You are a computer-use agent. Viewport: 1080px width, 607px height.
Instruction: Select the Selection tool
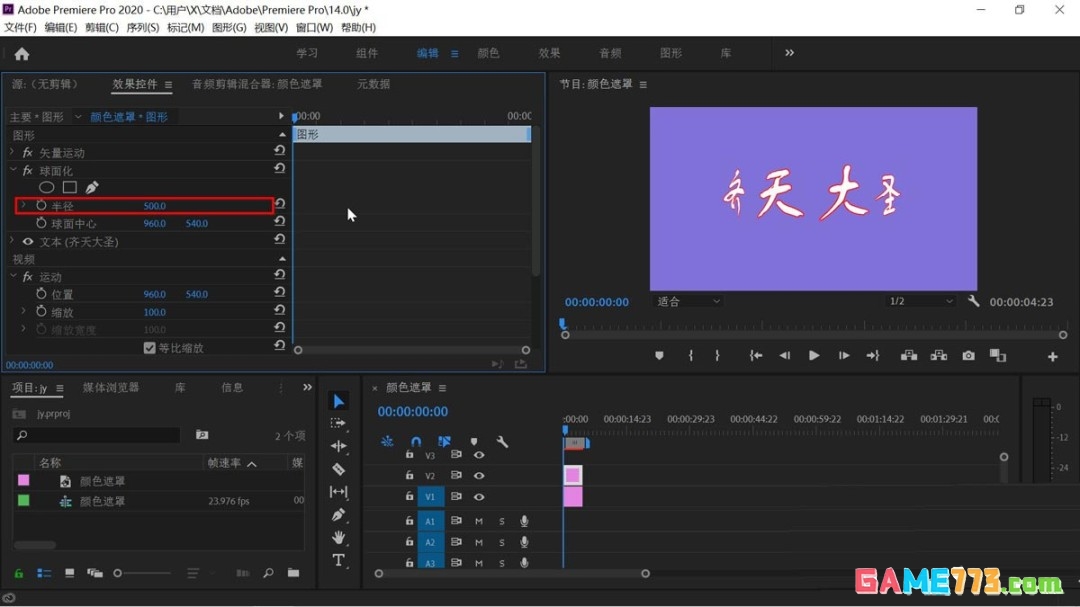click(338, 400)
